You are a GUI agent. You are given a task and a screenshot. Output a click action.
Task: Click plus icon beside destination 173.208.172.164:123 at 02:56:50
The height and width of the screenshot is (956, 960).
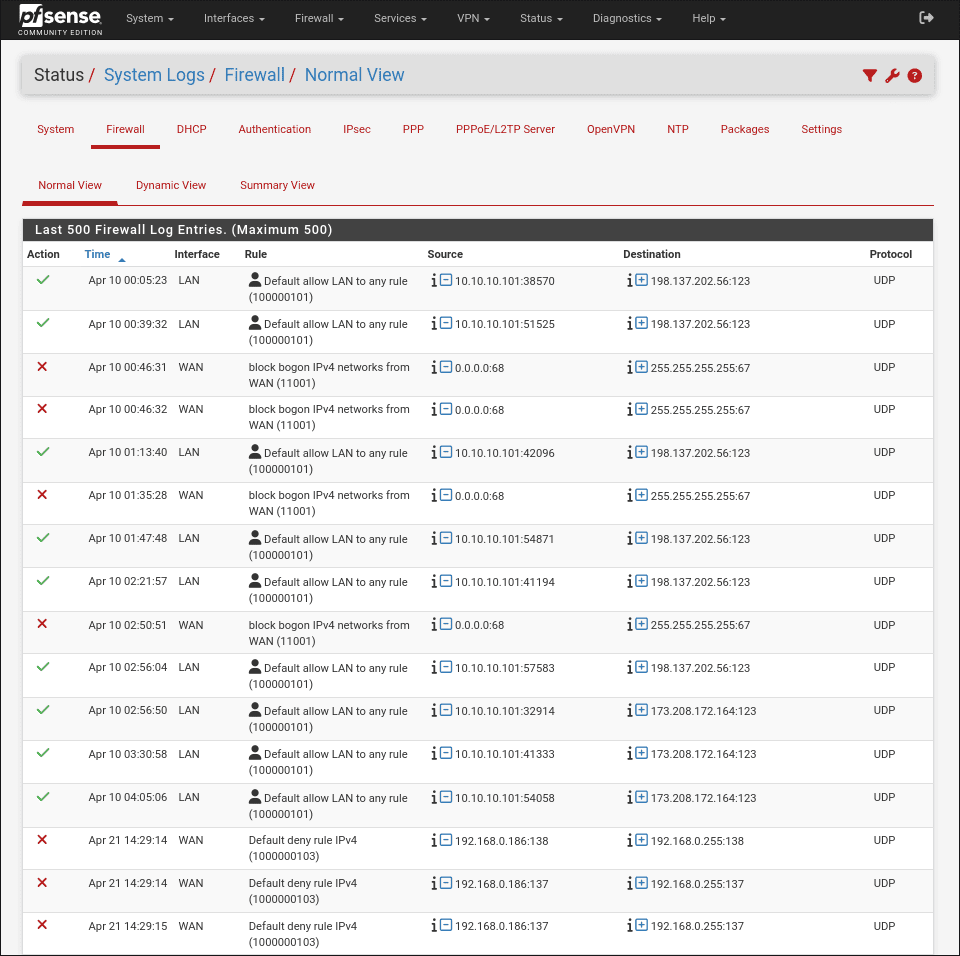tap(642, 710)
